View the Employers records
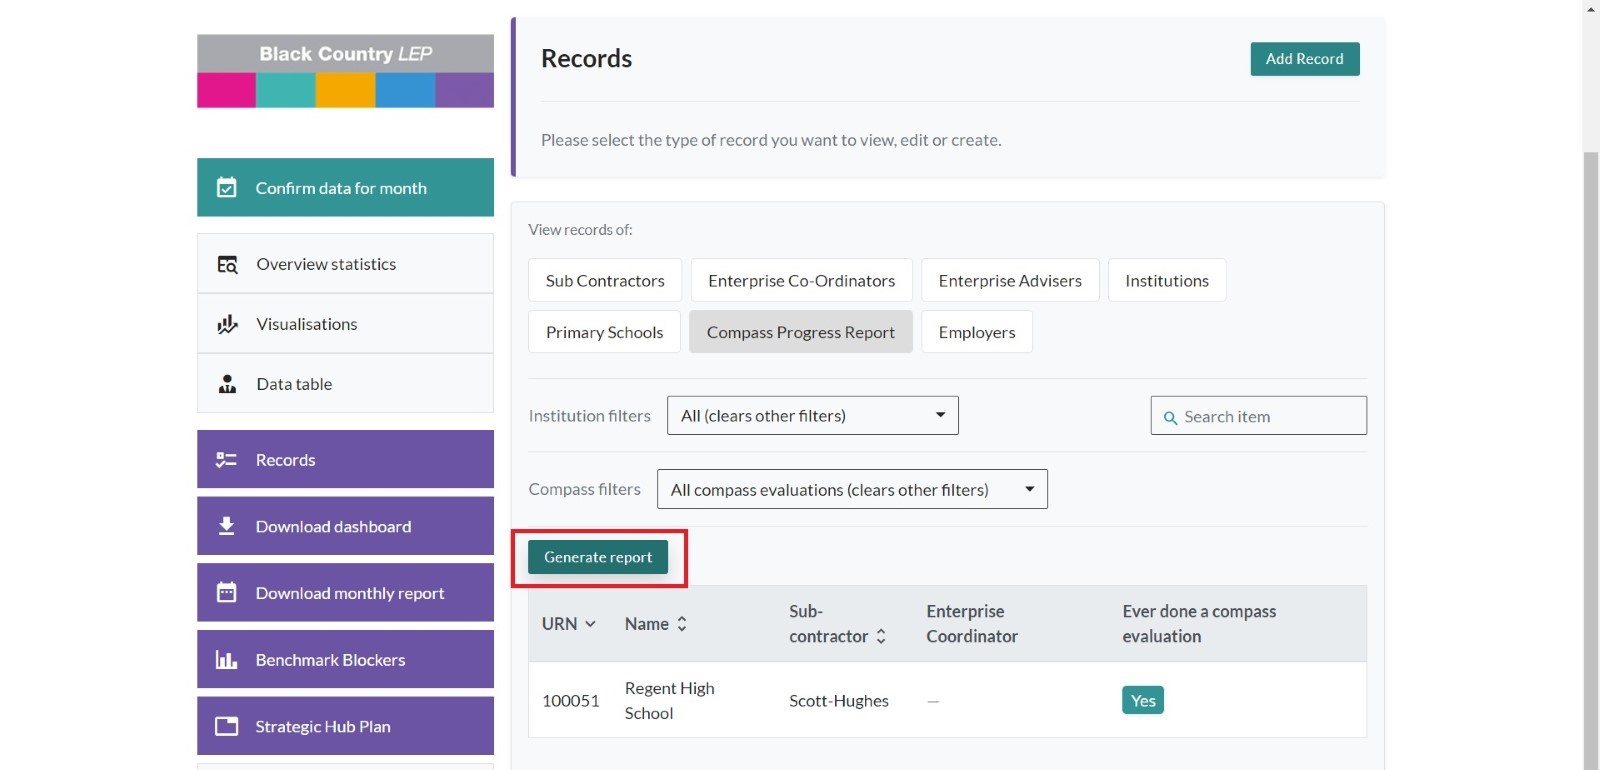Screen dimensions: 1600x770 point(976,332)
